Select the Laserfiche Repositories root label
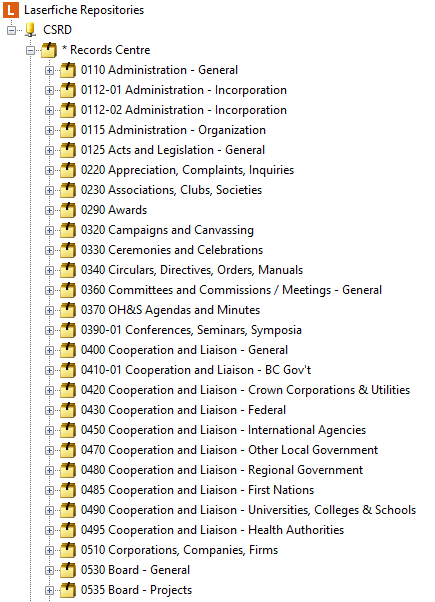 point(84,10)
